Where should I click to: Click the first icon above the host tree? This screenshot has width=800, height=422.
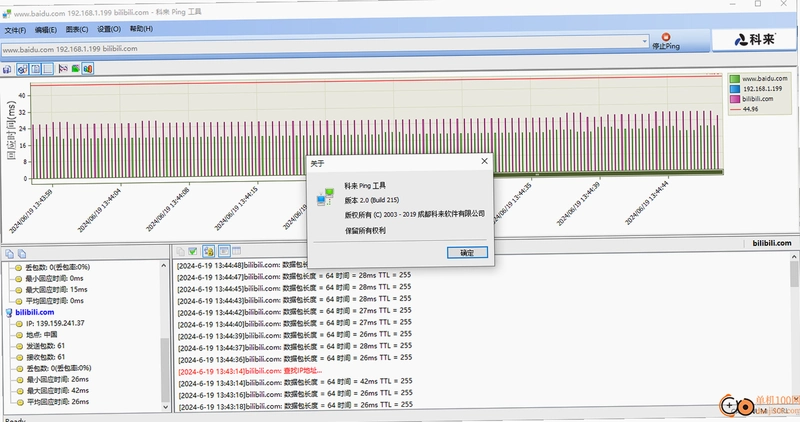pyautogui.click(x=10, y=253)
